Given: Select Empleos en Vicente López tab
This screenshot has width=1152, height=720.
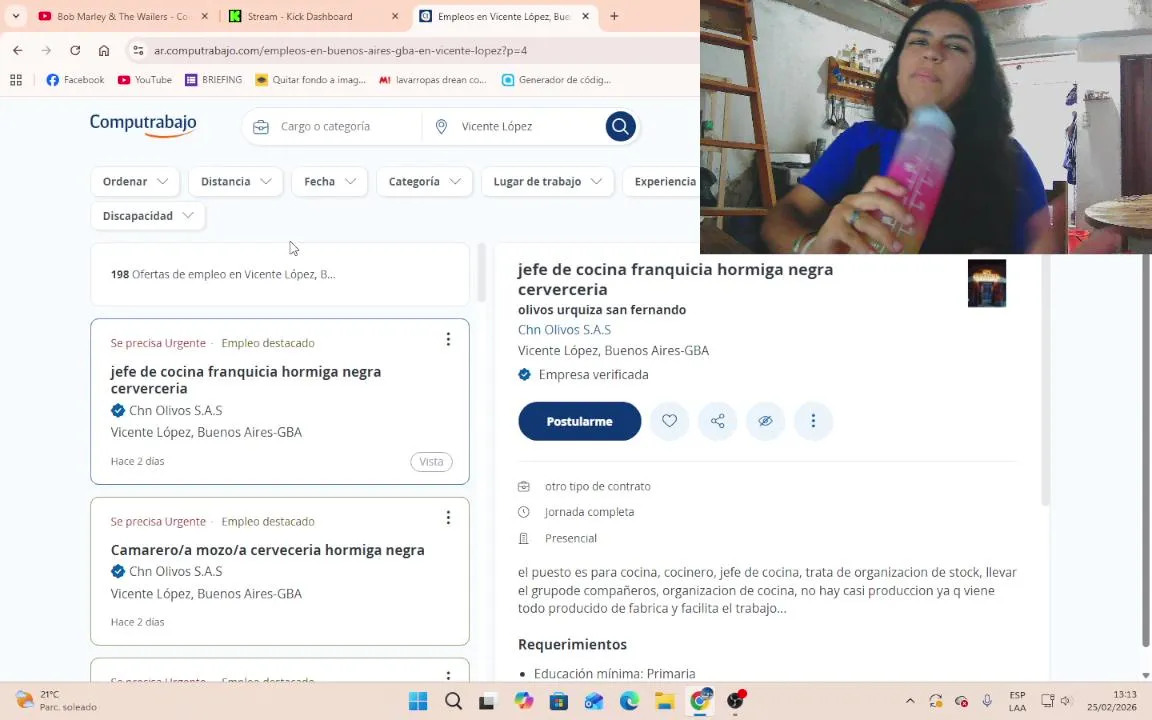Looking at the screenshot, I should coord(503,16).
